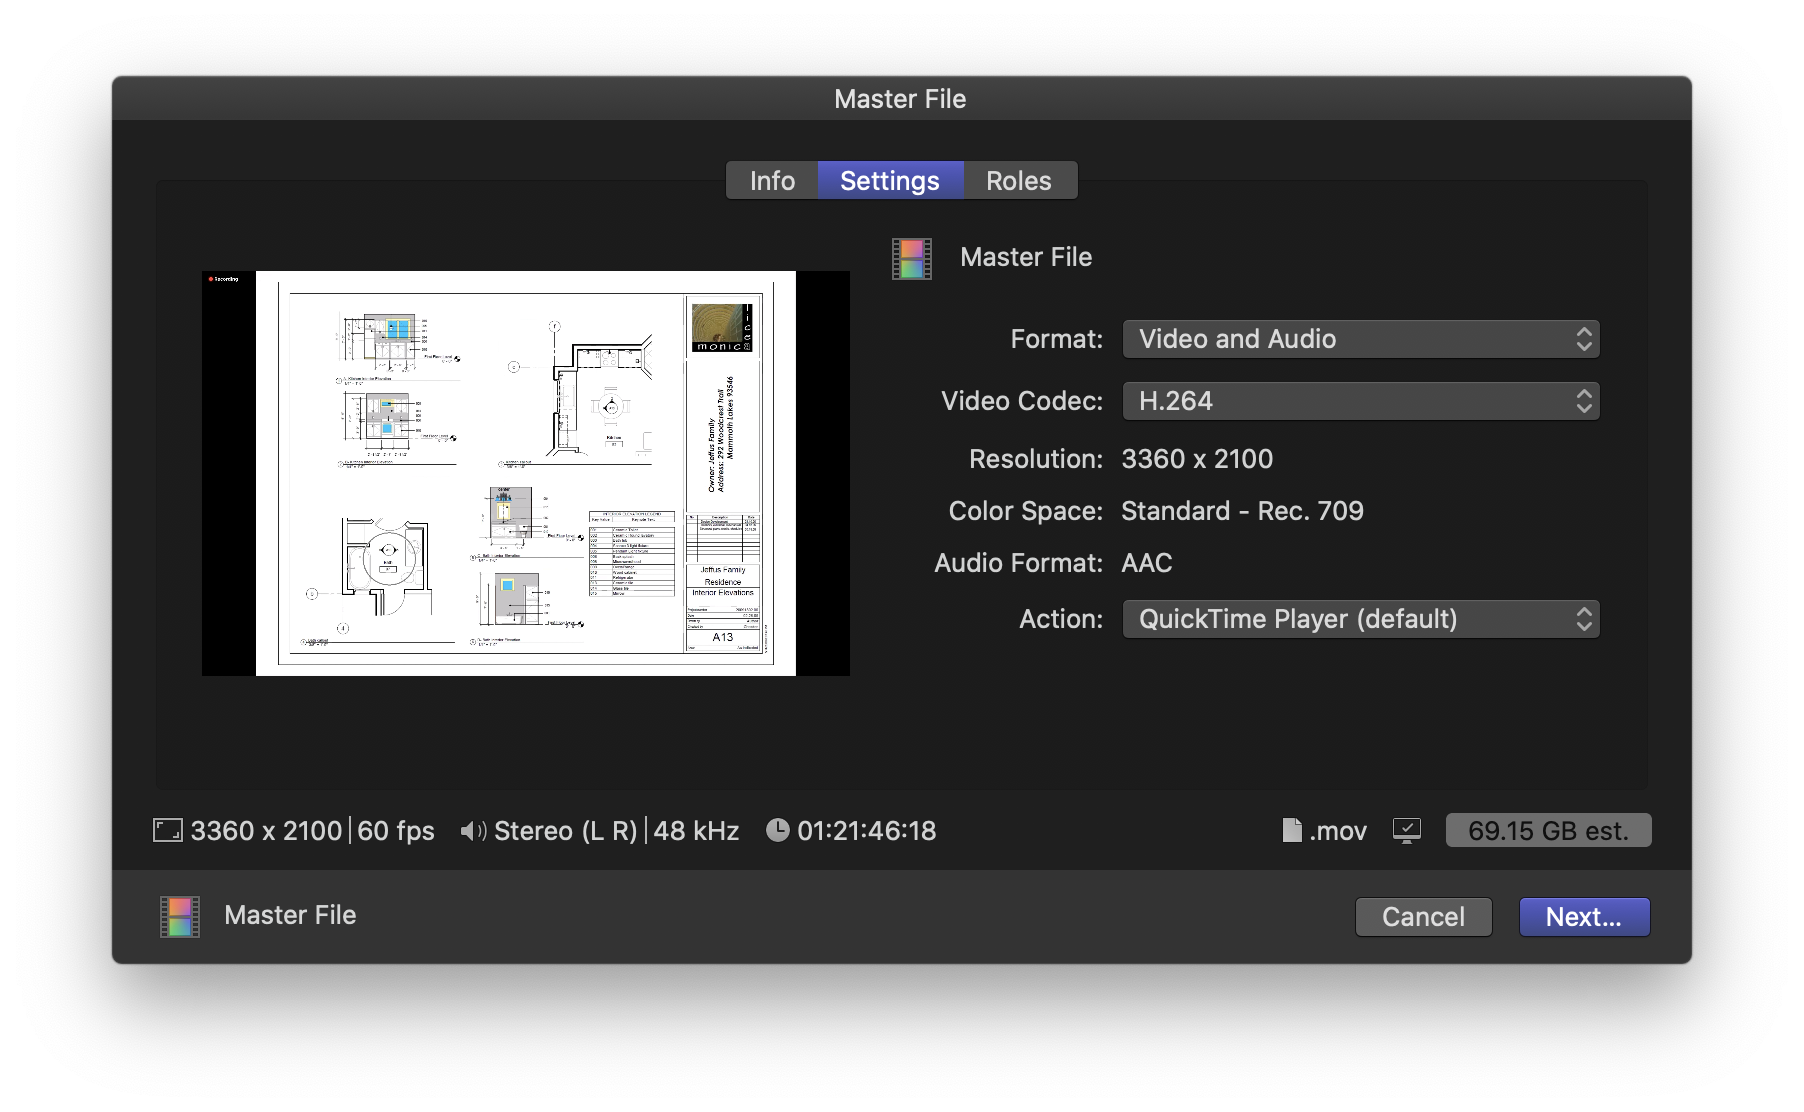Open the Format dropdown
1804x1112 pixels.
pyautogui.click(x=1361, y=339)
